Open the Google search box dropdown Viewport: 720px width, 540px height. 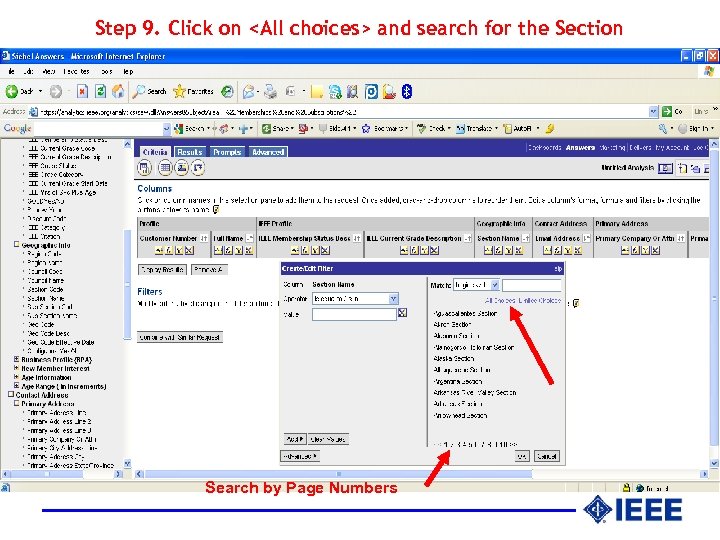166,129
